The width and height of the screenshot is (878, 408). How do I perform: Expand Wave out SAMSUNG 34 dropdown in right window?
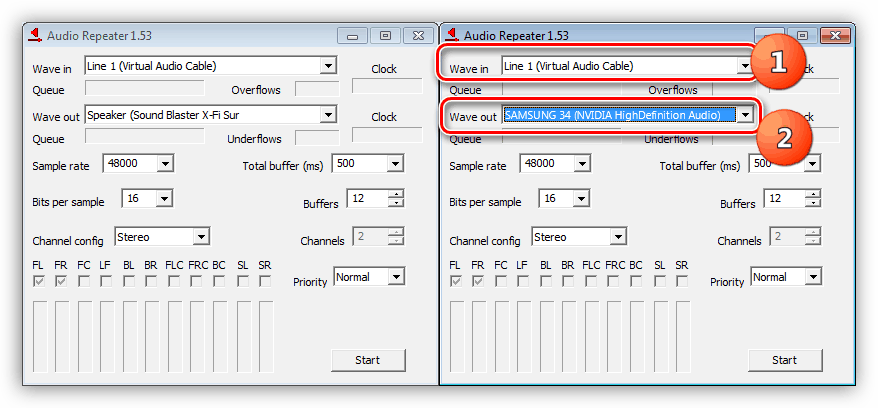point(745,115)
